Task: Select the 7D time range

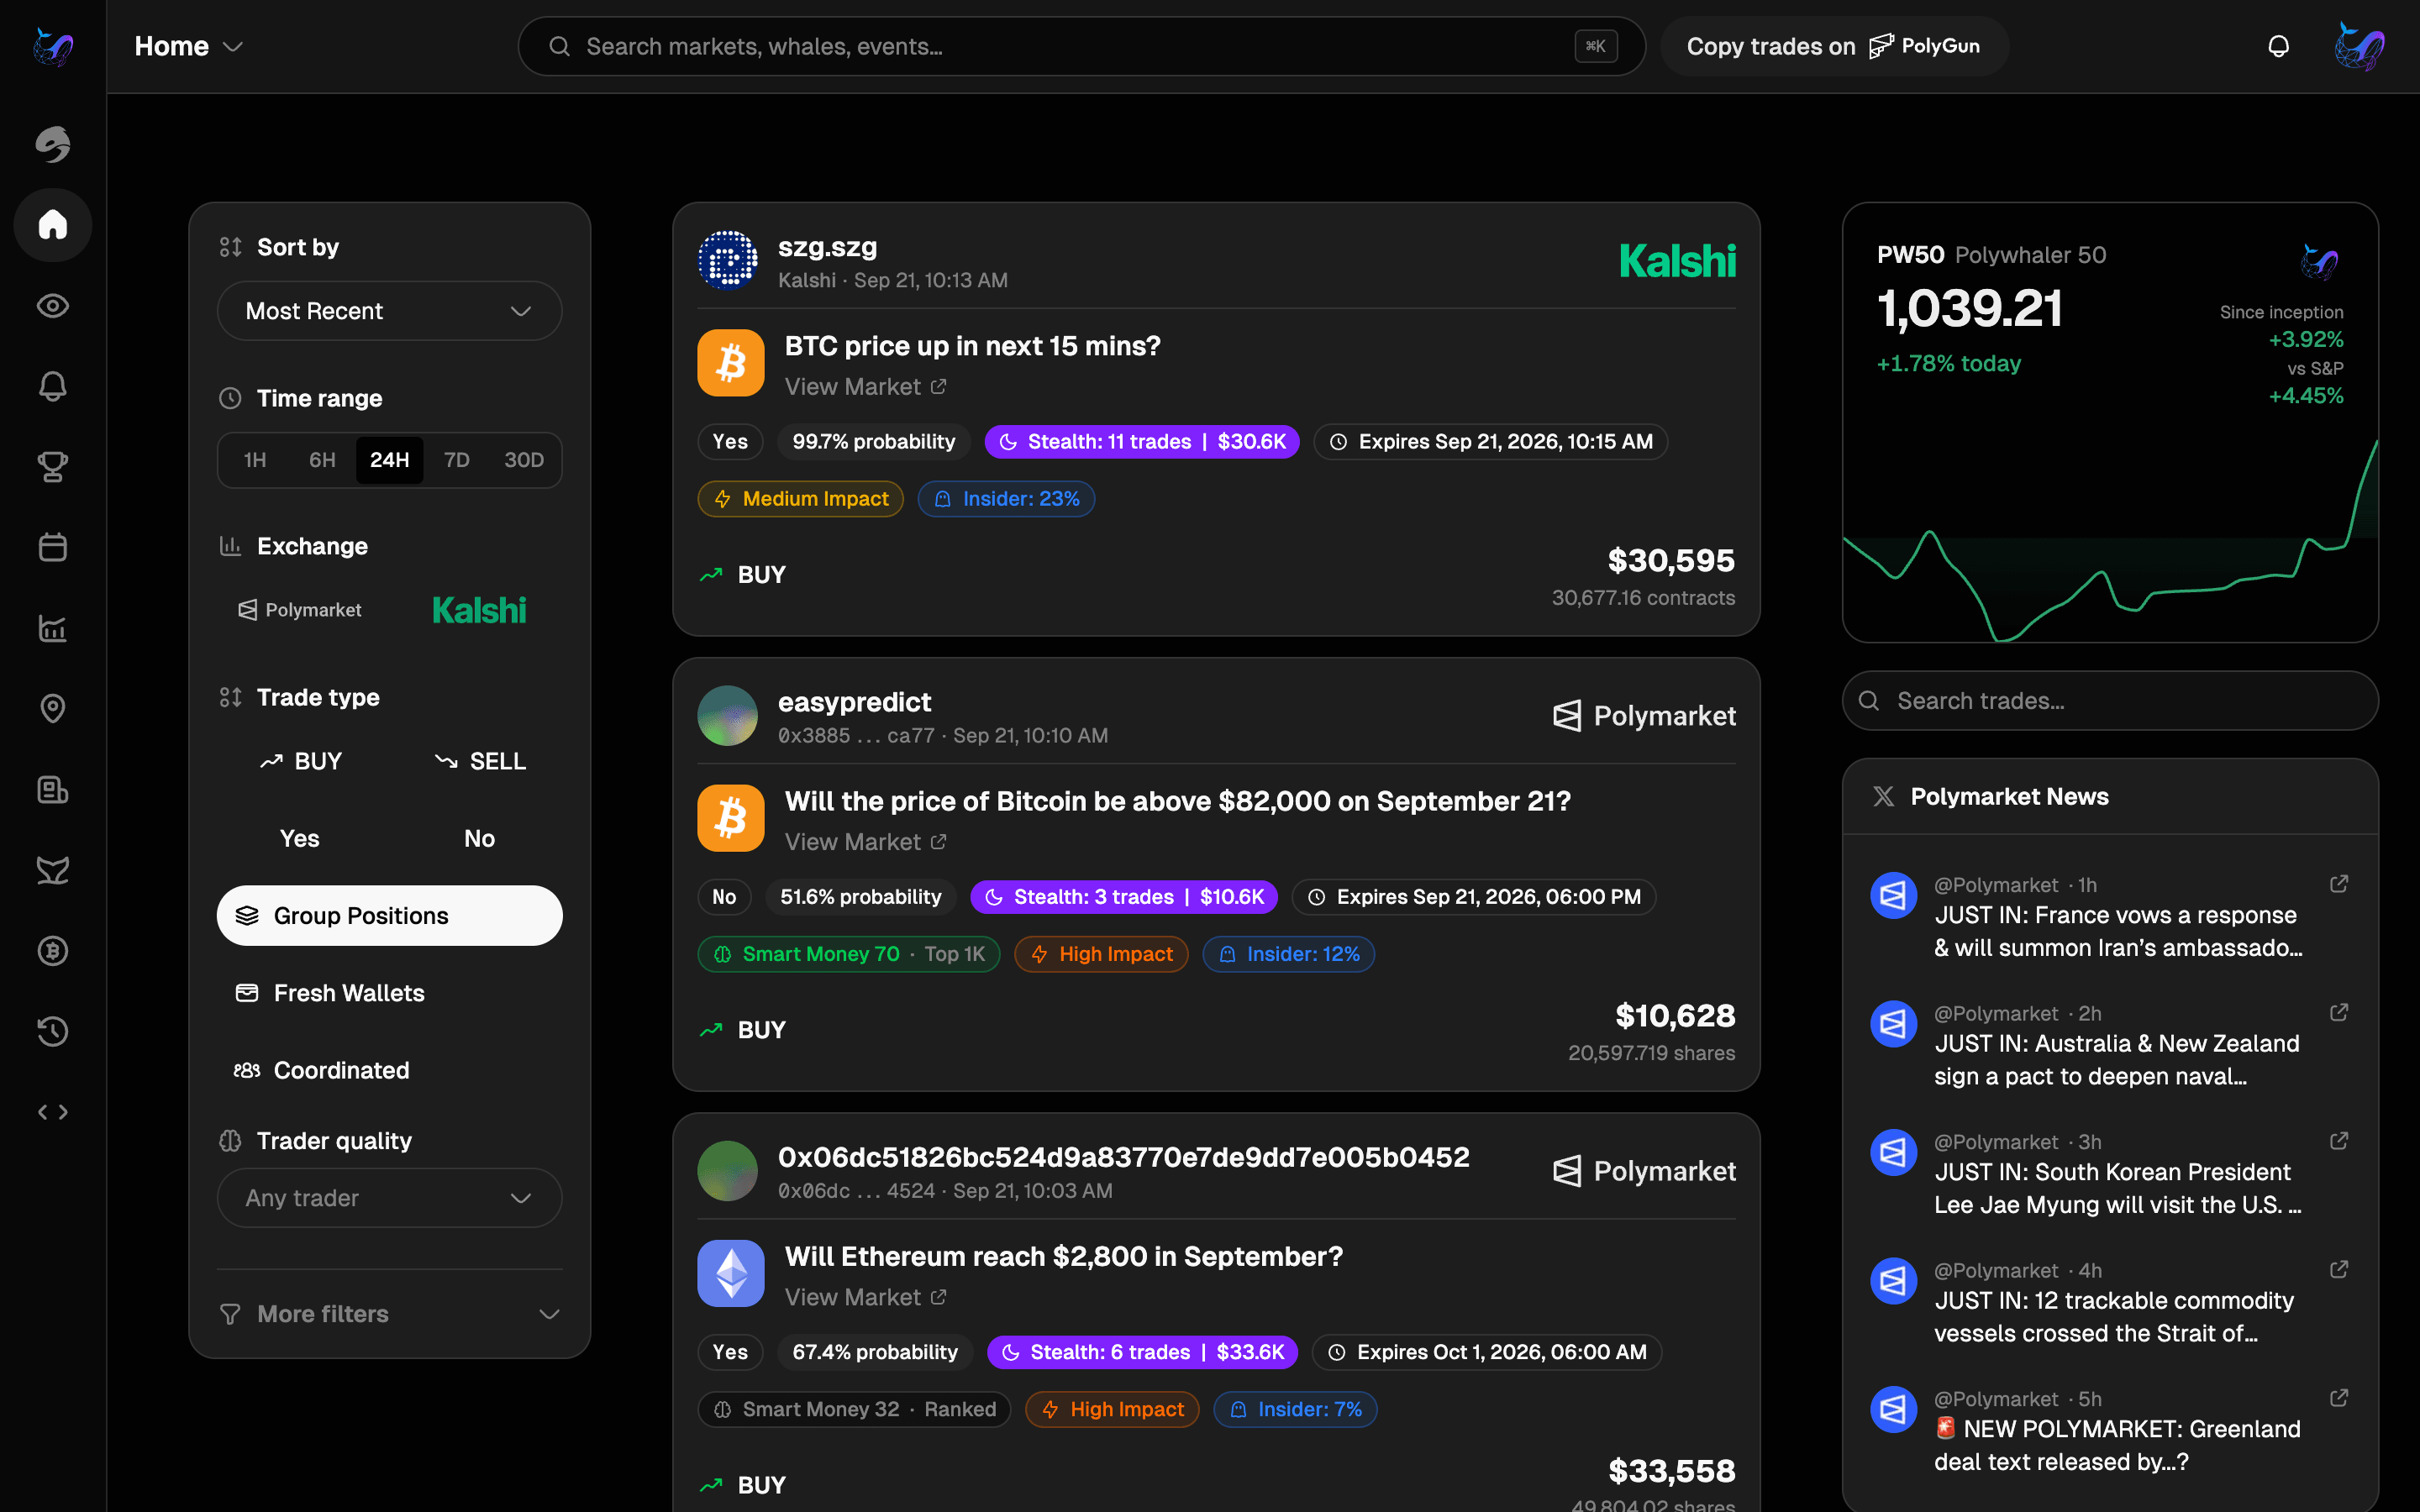Action: (457, 460)
